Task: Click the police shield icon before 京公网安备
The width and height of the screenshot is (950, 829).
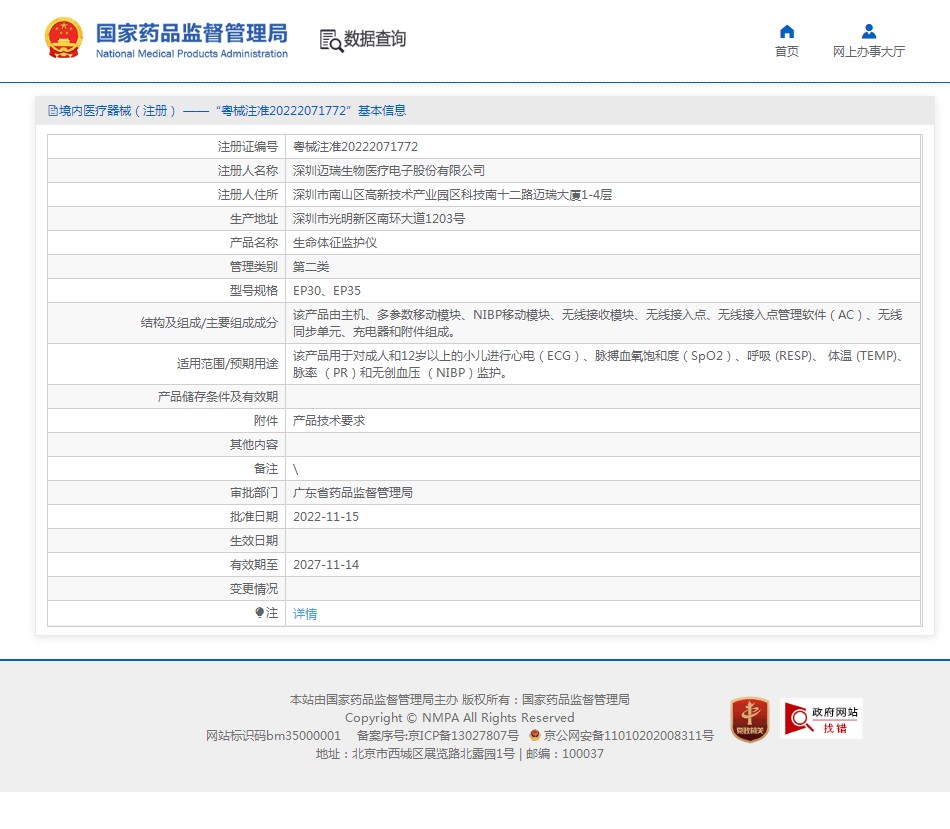Action: [534, 735]
